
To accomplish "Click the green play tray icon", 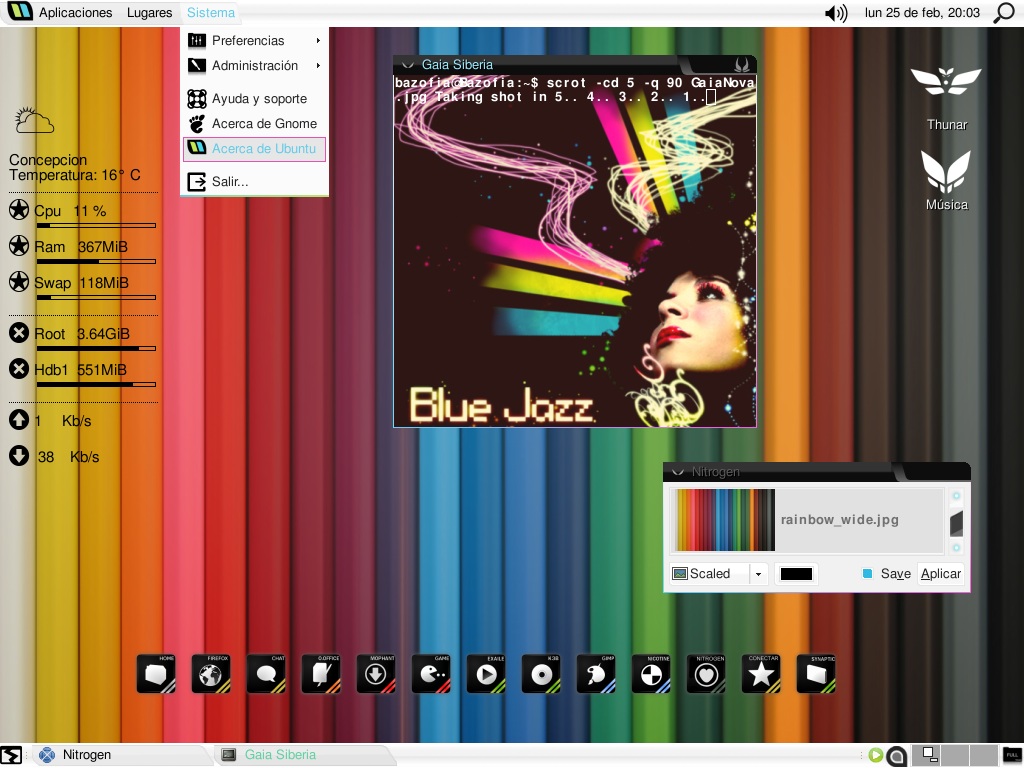I will [876, 756].
